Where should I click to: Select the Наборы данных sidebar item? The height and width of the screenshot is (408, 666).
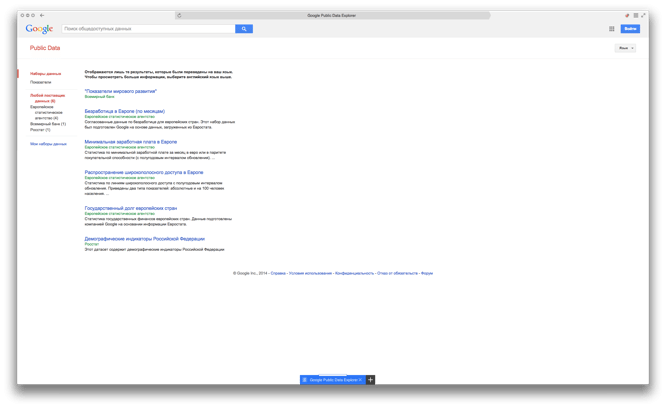[45, 73]
